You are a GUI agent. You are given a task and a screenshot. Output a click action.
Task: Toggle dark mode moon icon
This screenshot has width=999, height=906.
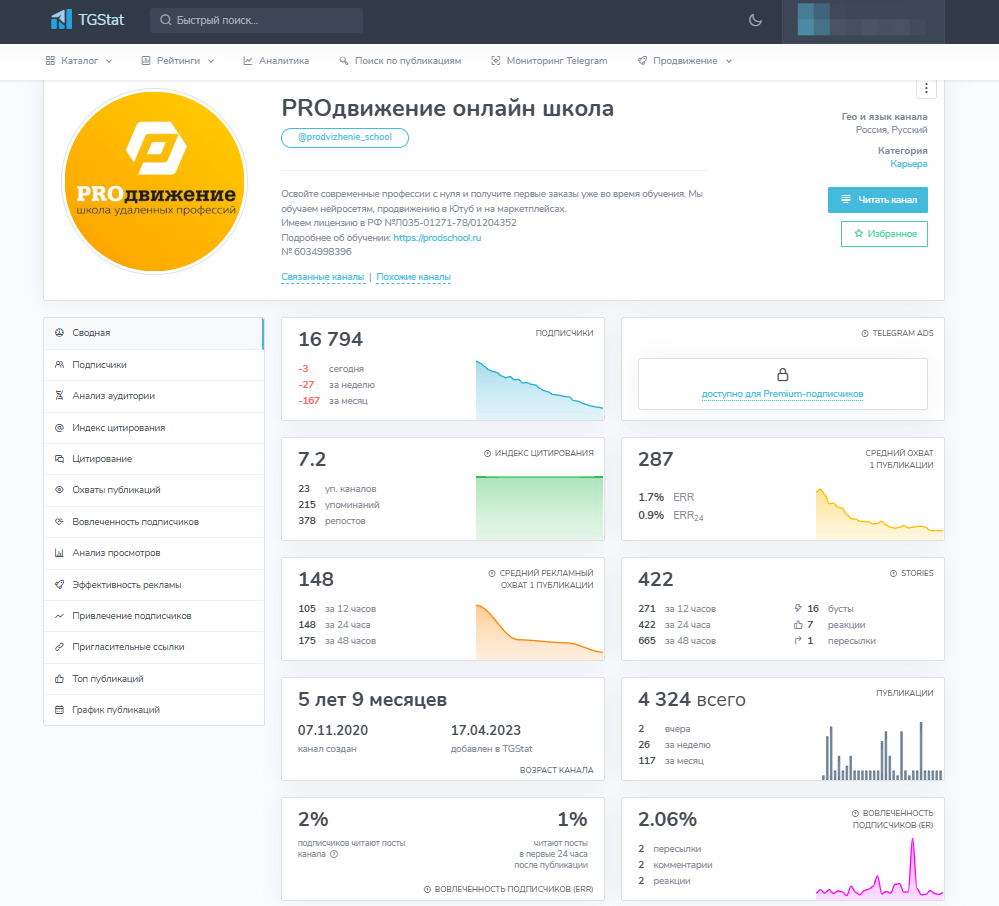point(755,20)
